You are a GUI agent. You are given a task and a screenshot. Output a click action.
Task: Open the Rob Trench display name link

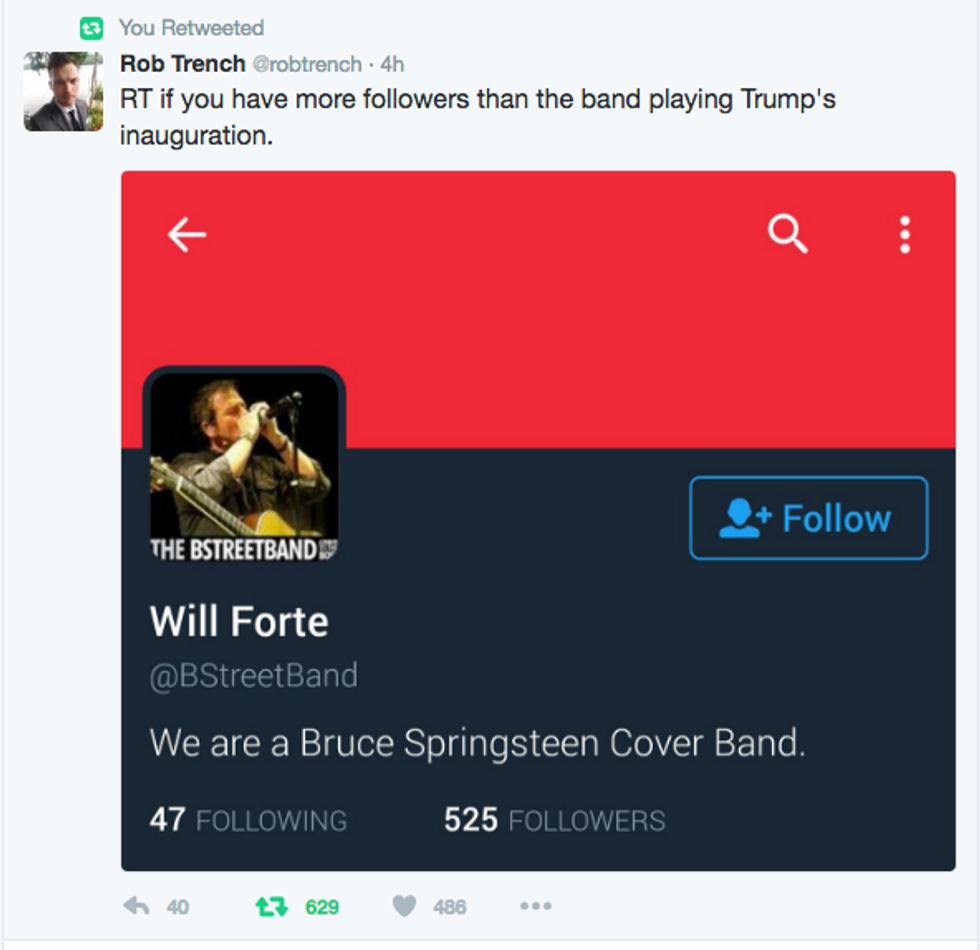[182, 64]
